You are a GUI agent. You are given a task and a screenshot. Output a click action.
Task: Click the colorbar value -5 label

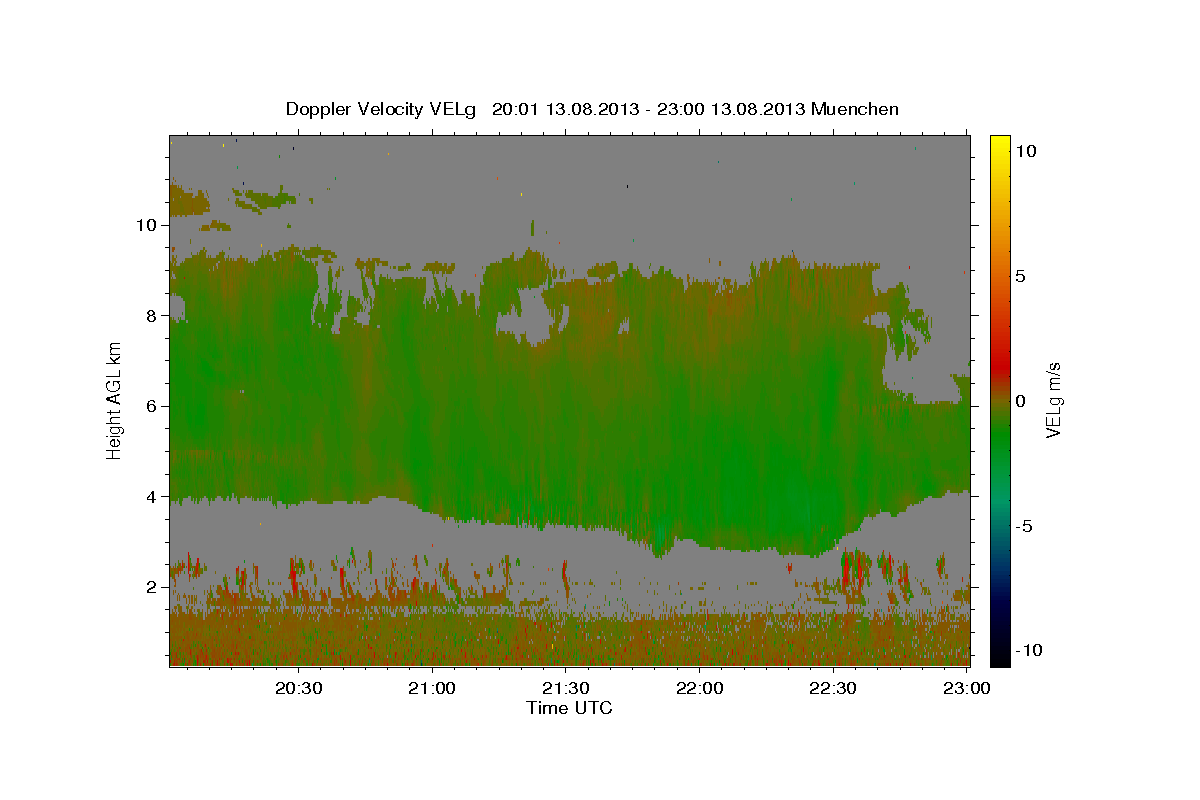pyautogui.click(x=1026, y=526)
